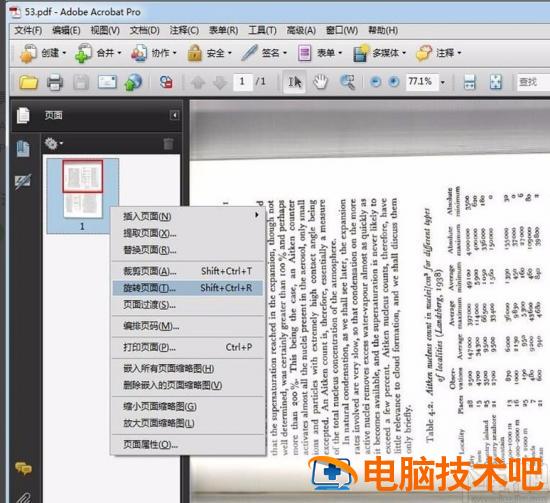550x503 pixels.
Task: Open the 高级(A) menu
Action: tap(301, 31)
